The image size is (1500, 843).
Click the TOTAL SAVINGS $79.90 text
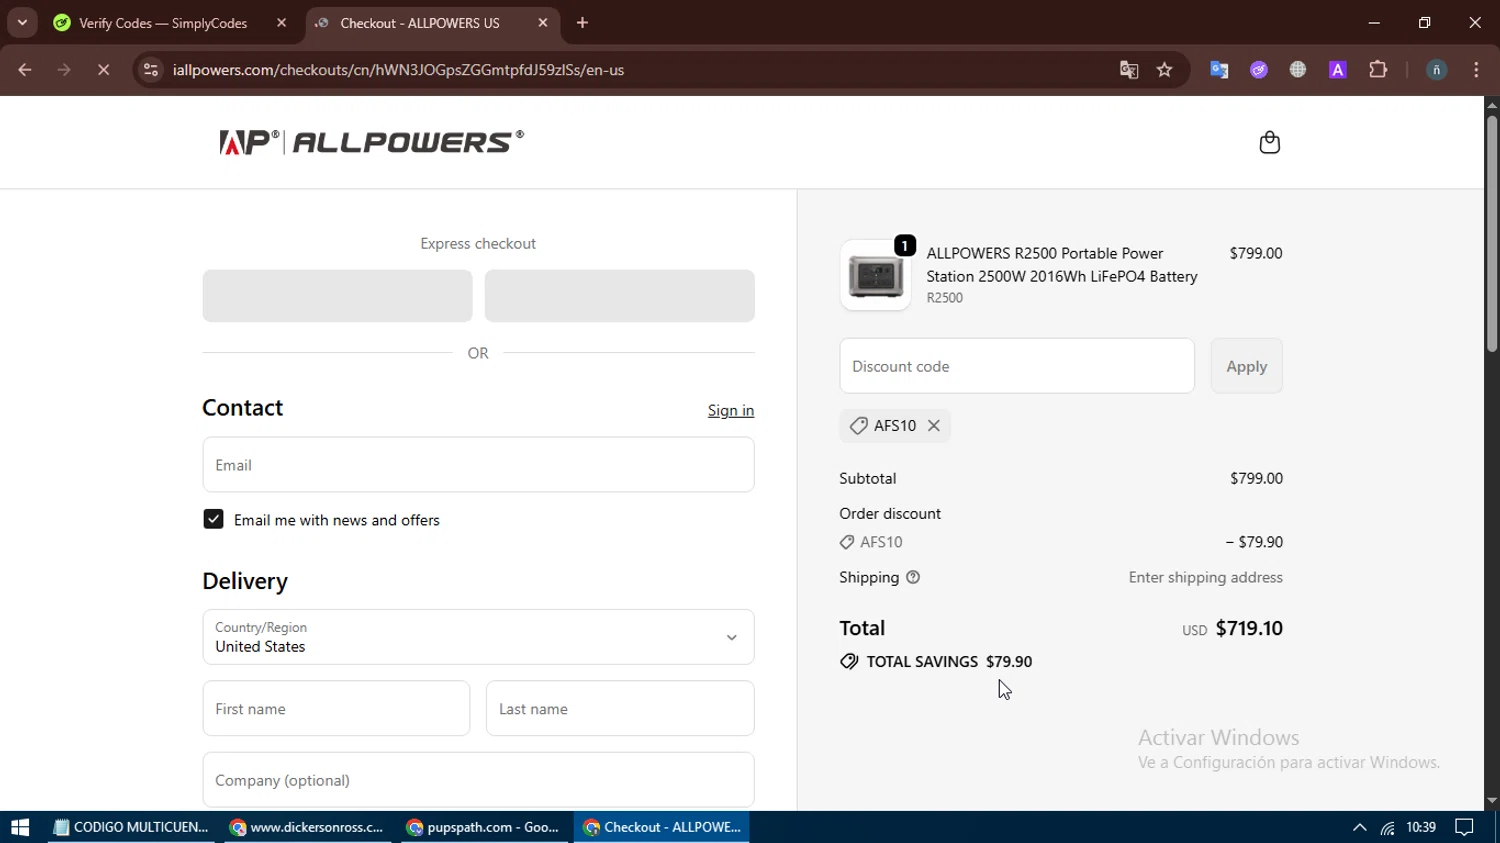949,662
